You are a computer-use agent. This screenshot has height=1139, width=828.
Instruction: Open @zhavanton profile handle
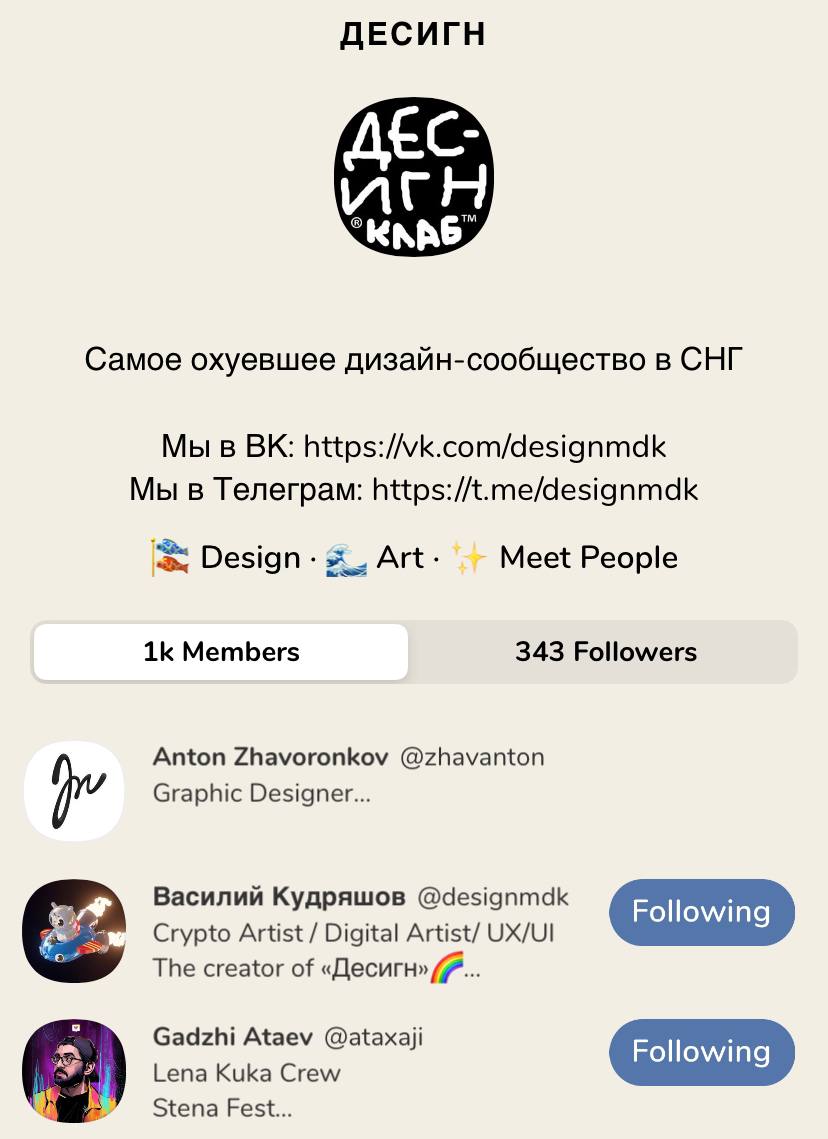472,757
